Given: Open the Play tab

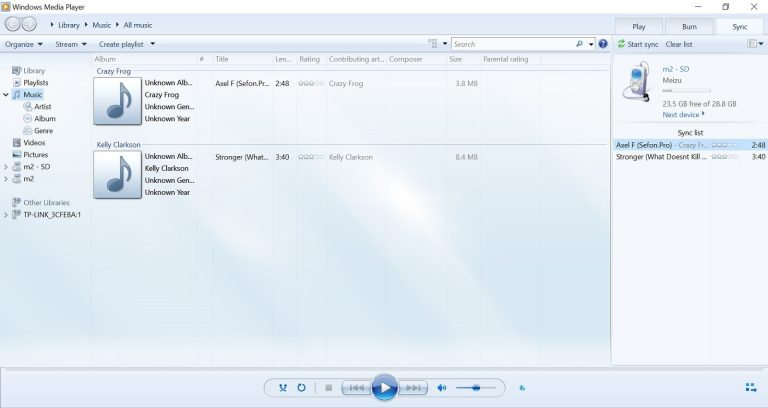Looking at the screenshot, I should (639, 26).
